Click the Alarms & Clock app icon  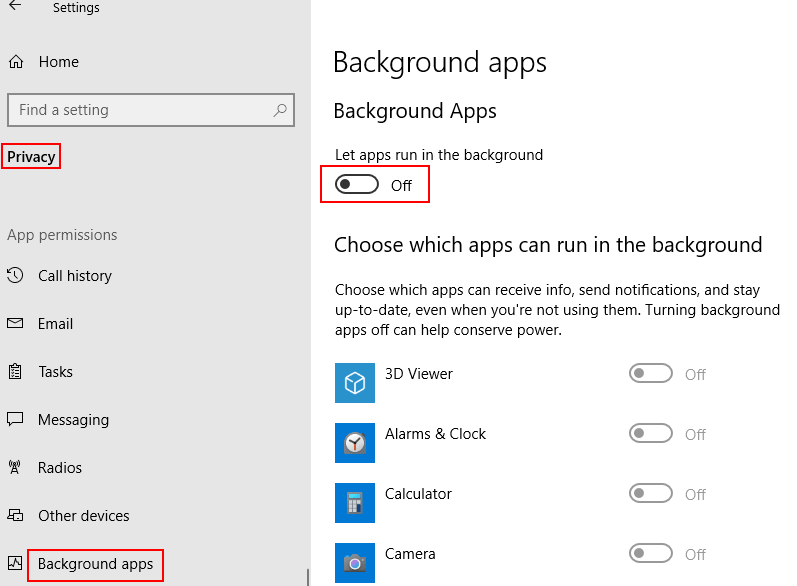coord(355,443)
